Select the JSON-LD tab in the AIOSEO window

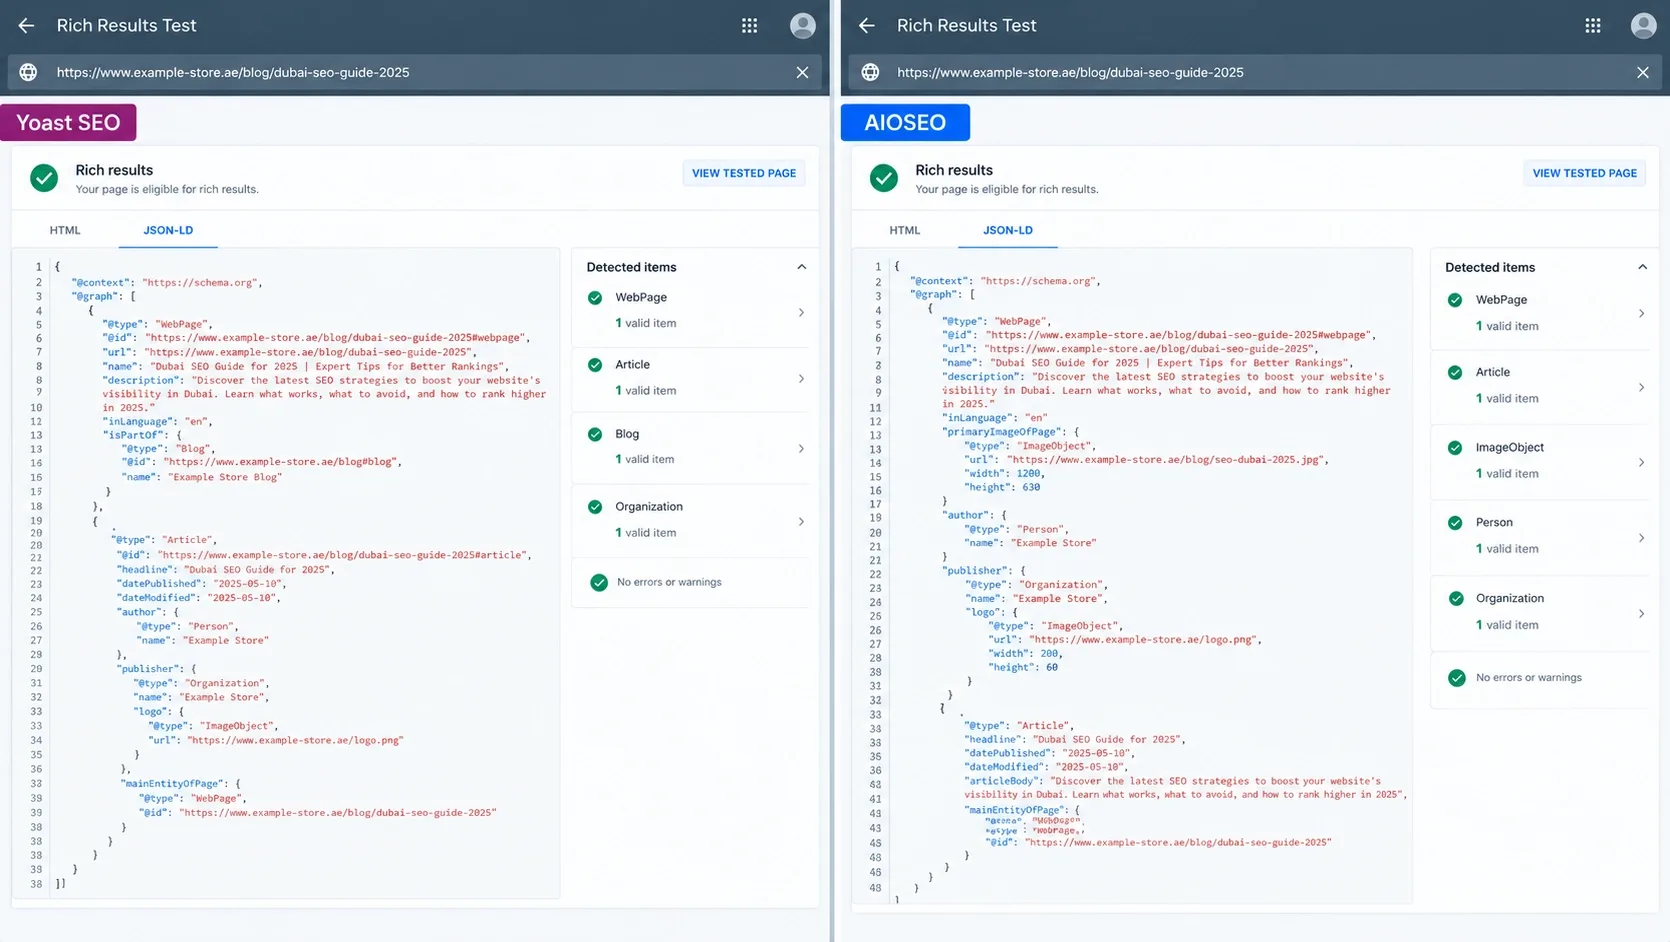tap(1008, 230)
